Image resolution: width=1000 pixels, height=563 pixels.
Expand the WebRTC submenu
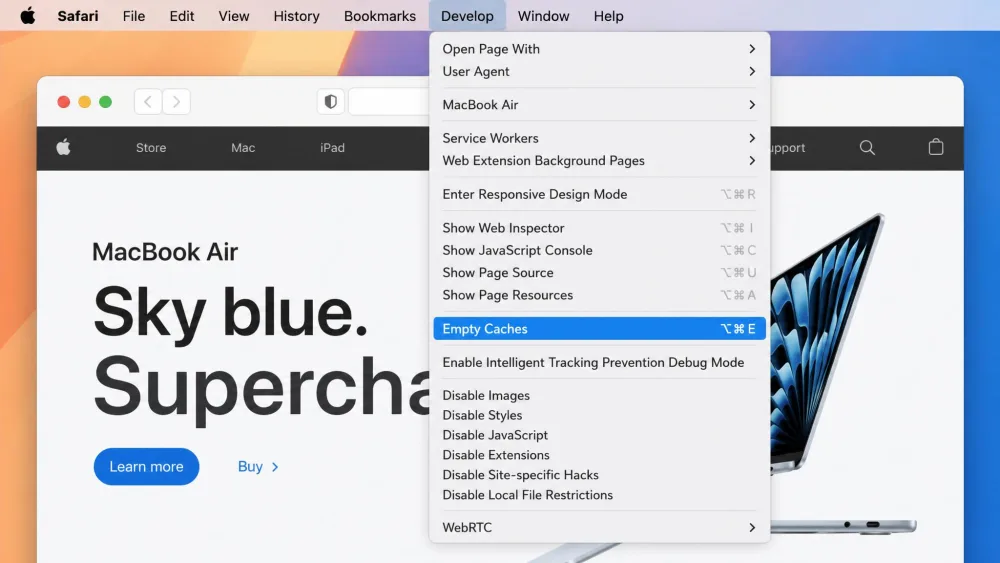point(599,527)
